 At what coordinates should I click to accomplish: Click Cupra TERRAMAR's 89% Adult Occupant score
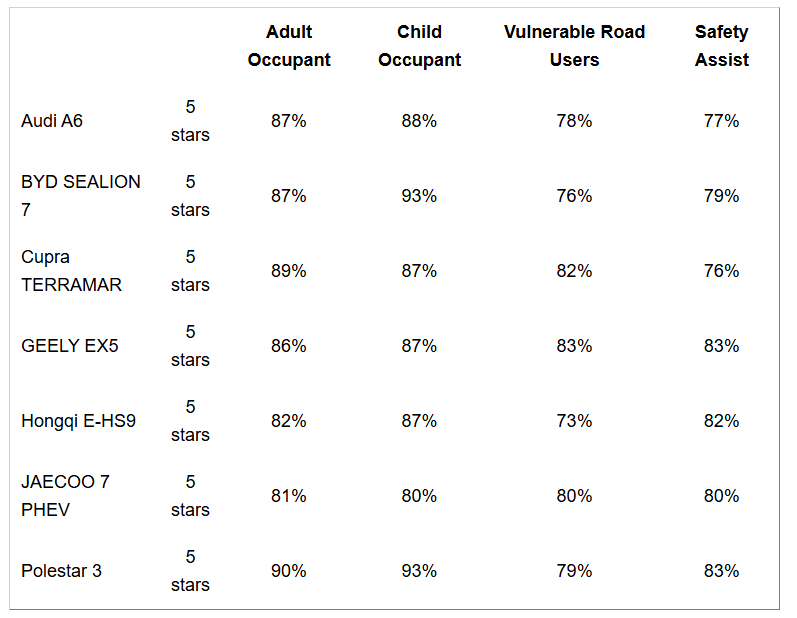pyautogui.click(x=289, y=271)
